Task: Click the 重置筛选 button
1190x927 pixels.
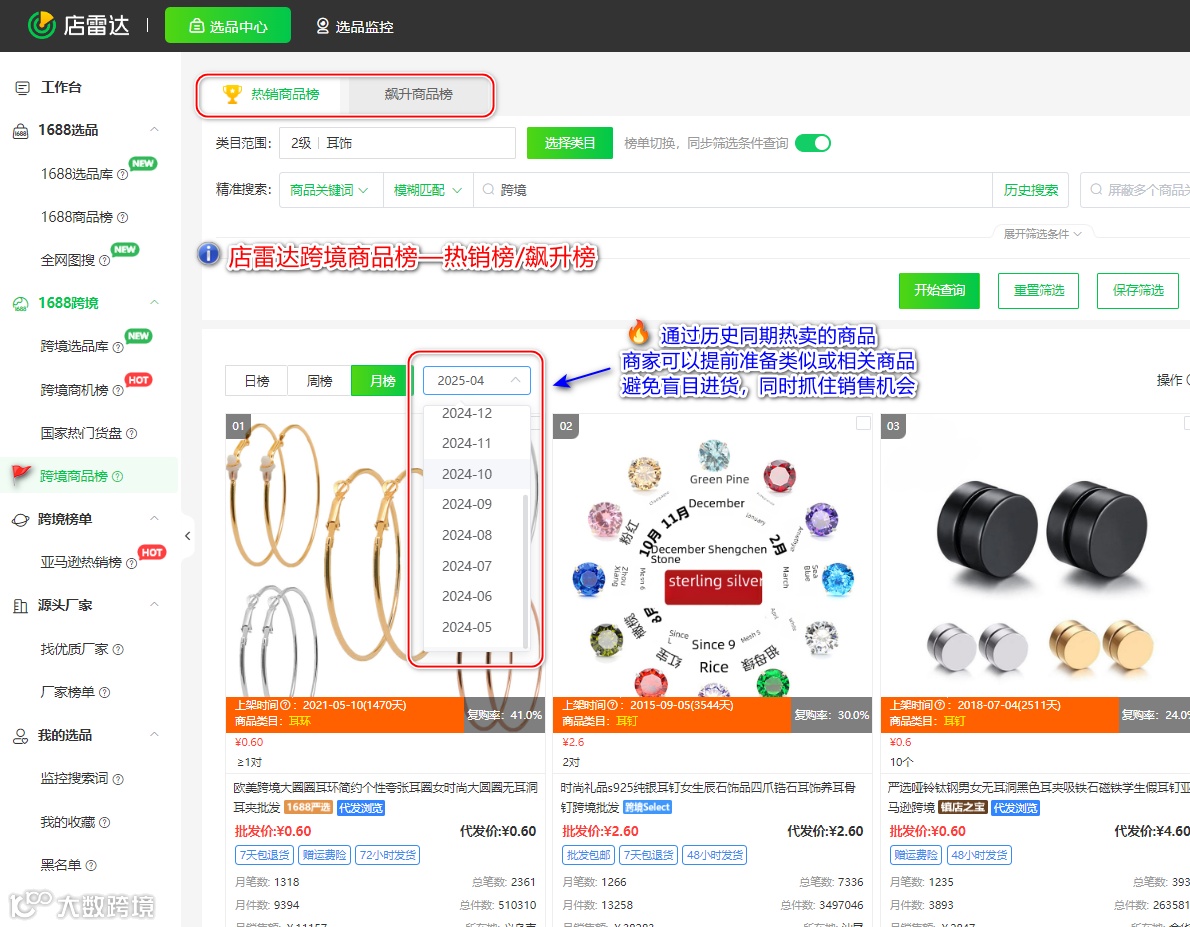Action: coord(1038,291)
